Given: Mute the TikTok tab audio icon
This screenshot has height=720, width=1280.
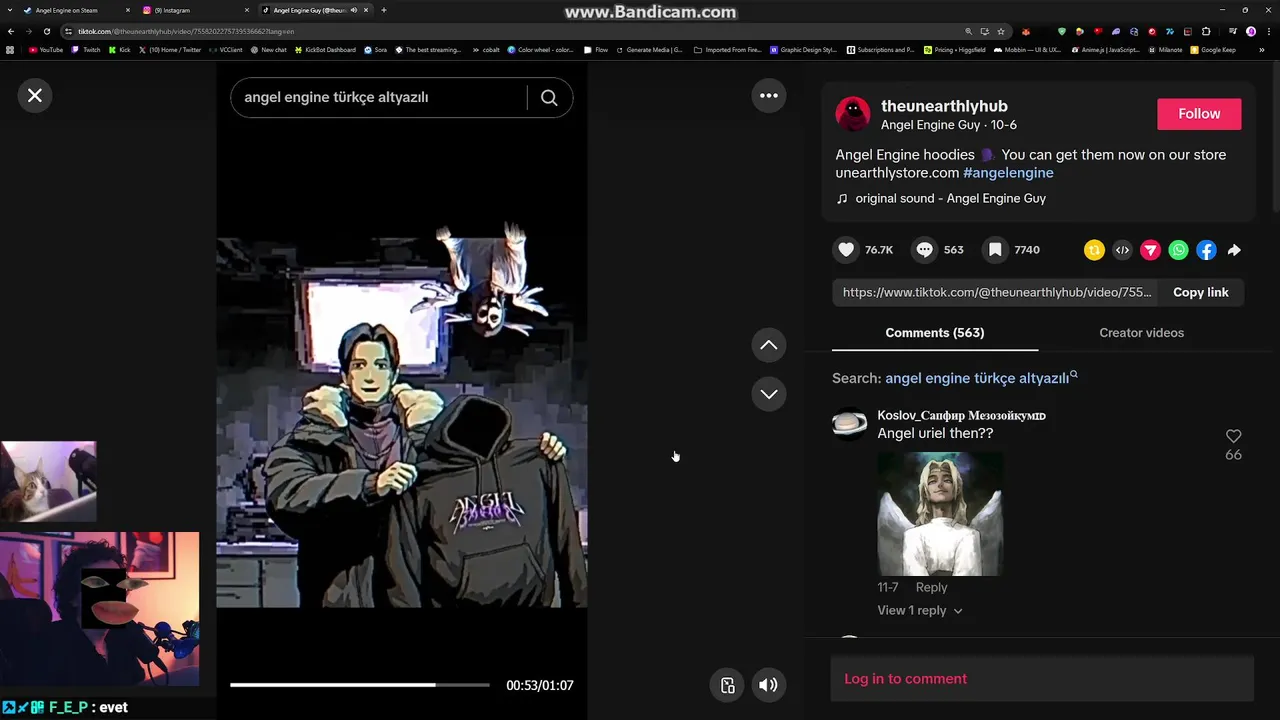Looking at the screenshot, I should (x=354, y=10).
